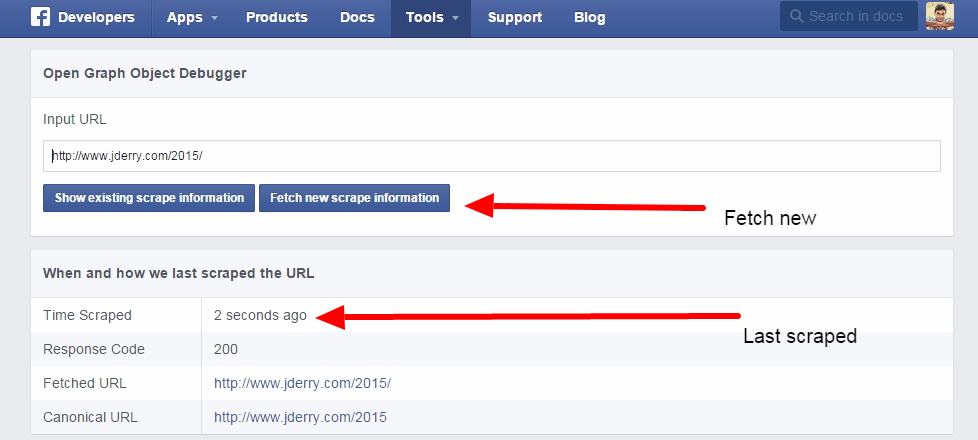Select the '2 seconds ago' value

260,315
